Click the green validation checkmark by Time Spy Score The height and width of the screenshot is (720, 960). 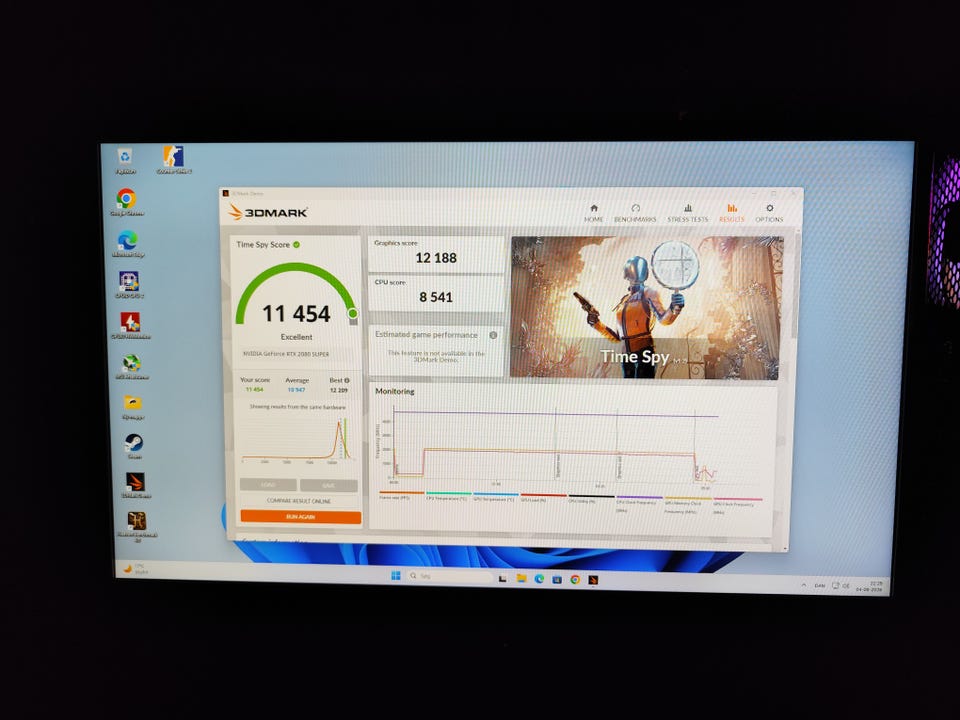pos(296,244)
